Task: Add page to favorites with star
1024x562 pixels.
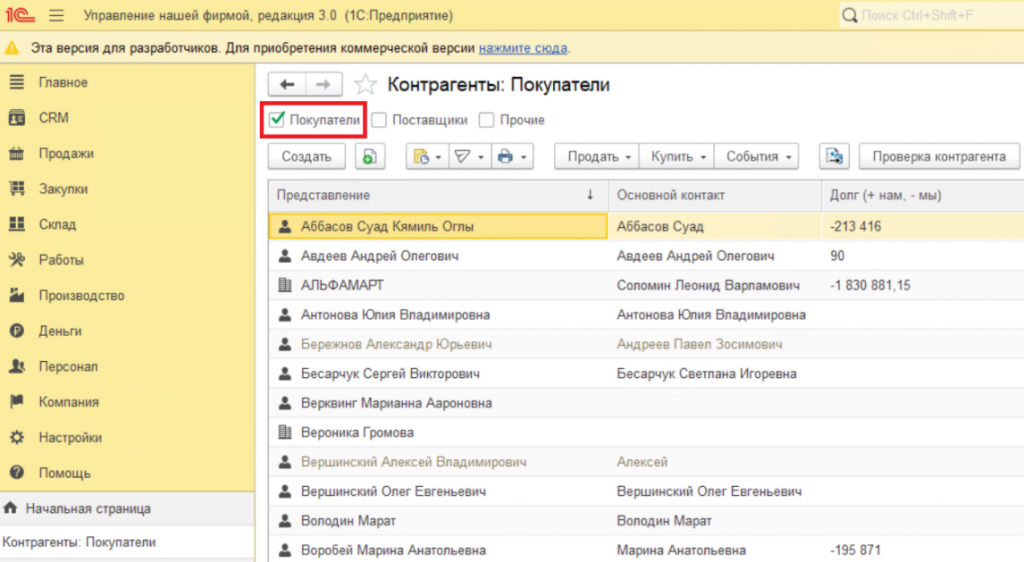Action: point(365,84)
